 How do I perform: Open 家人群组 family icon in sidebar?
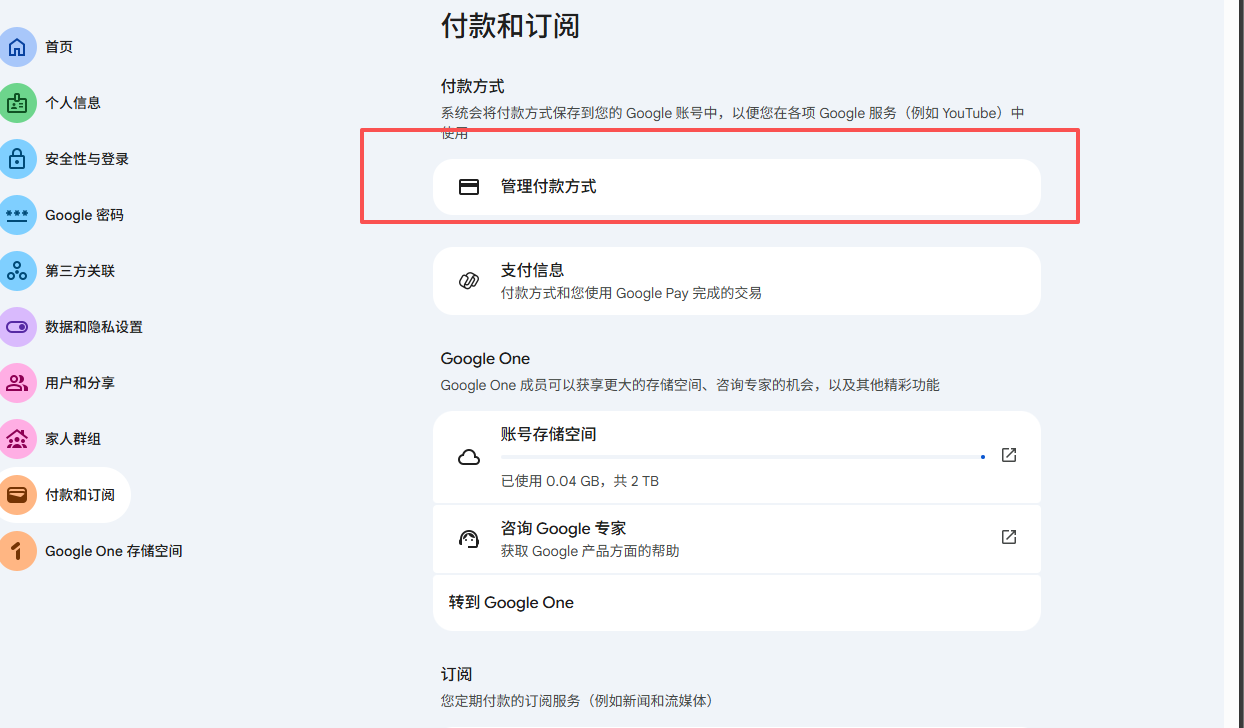pos(17,439)
